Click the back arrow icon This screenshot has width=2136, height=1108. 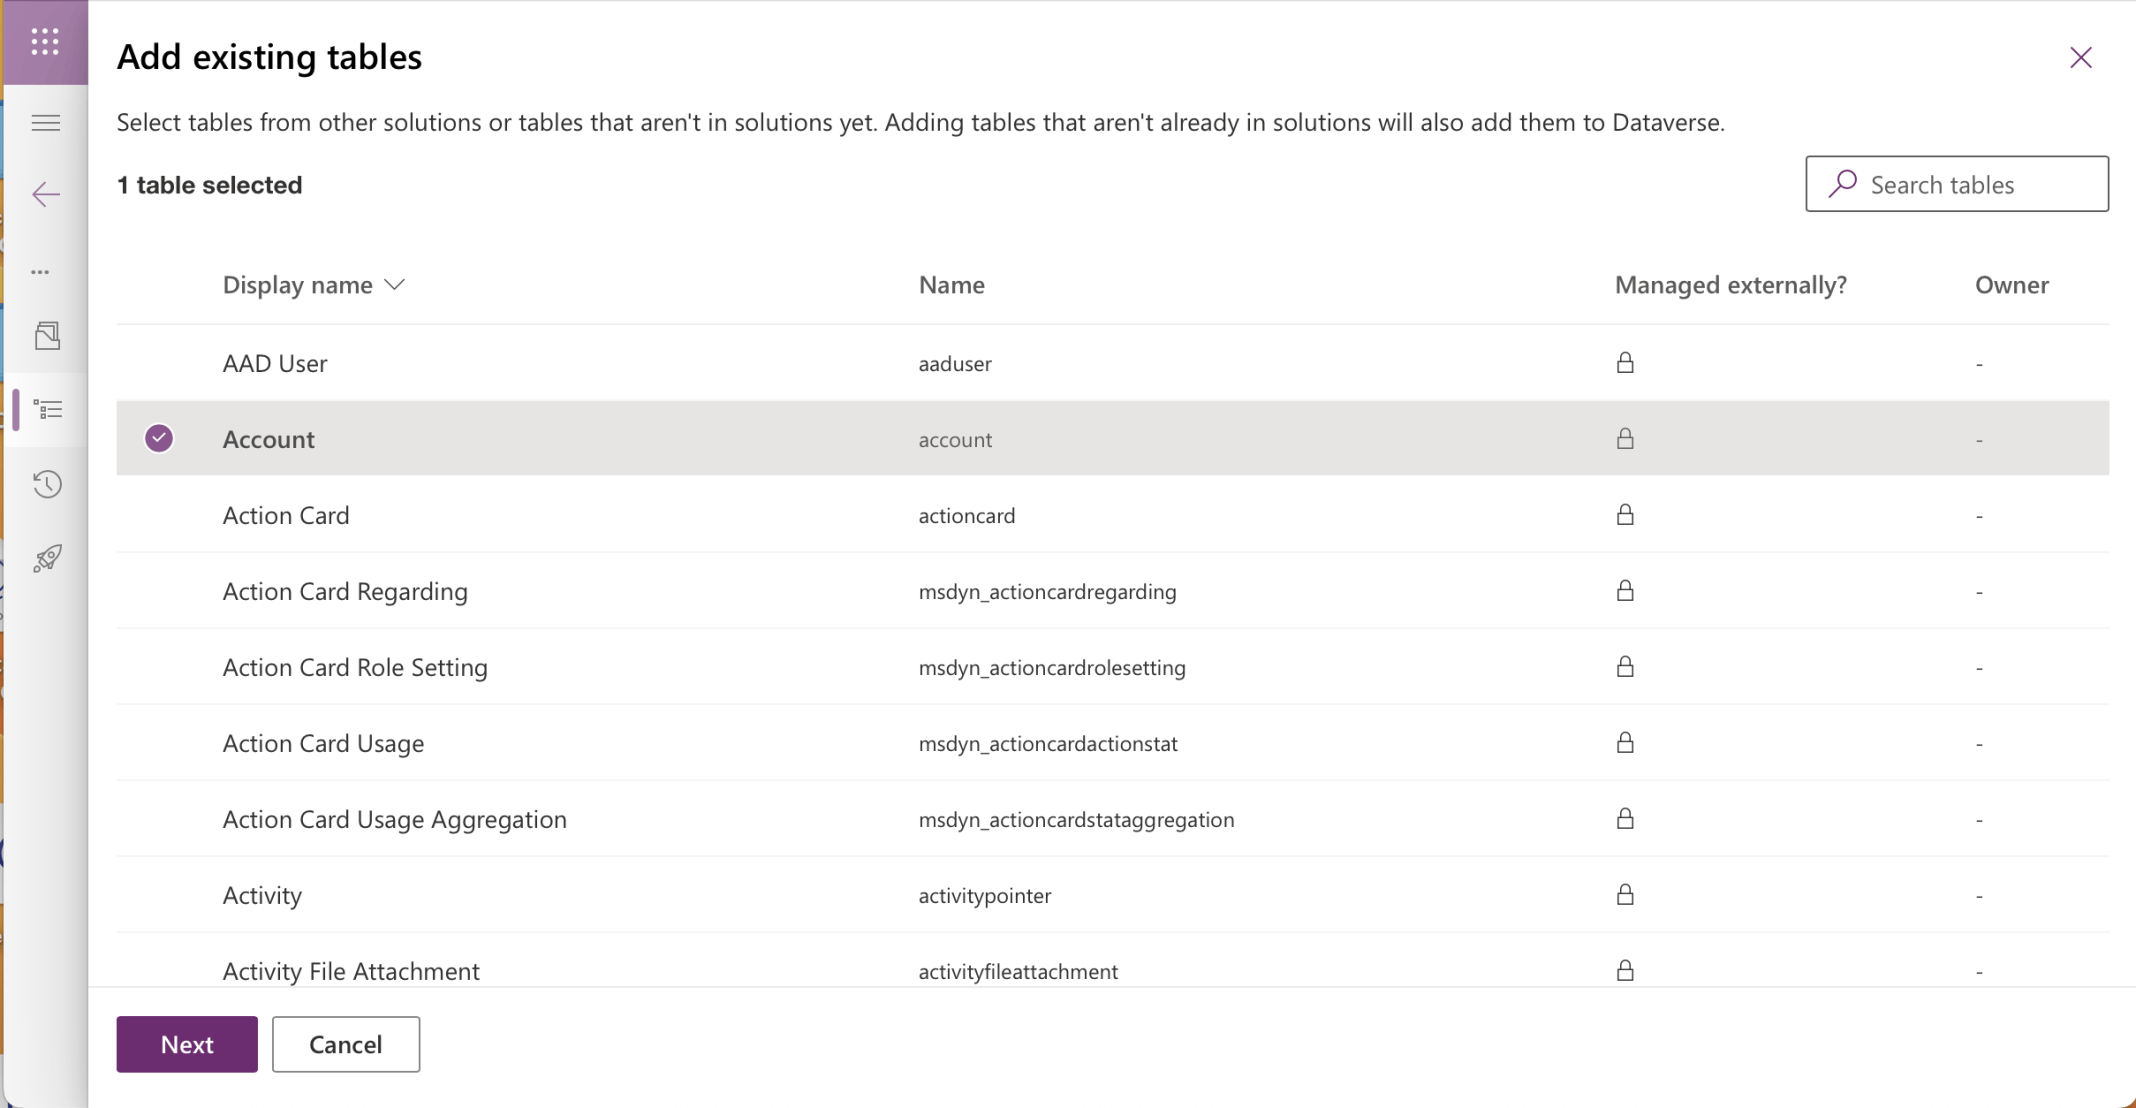click(x=46, y=194)
